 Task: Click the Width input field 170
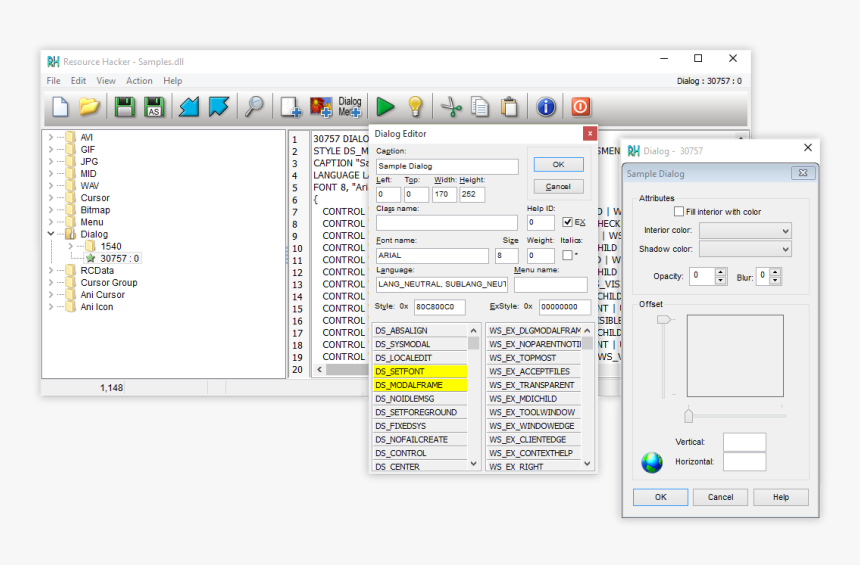[x=444, y=194]
